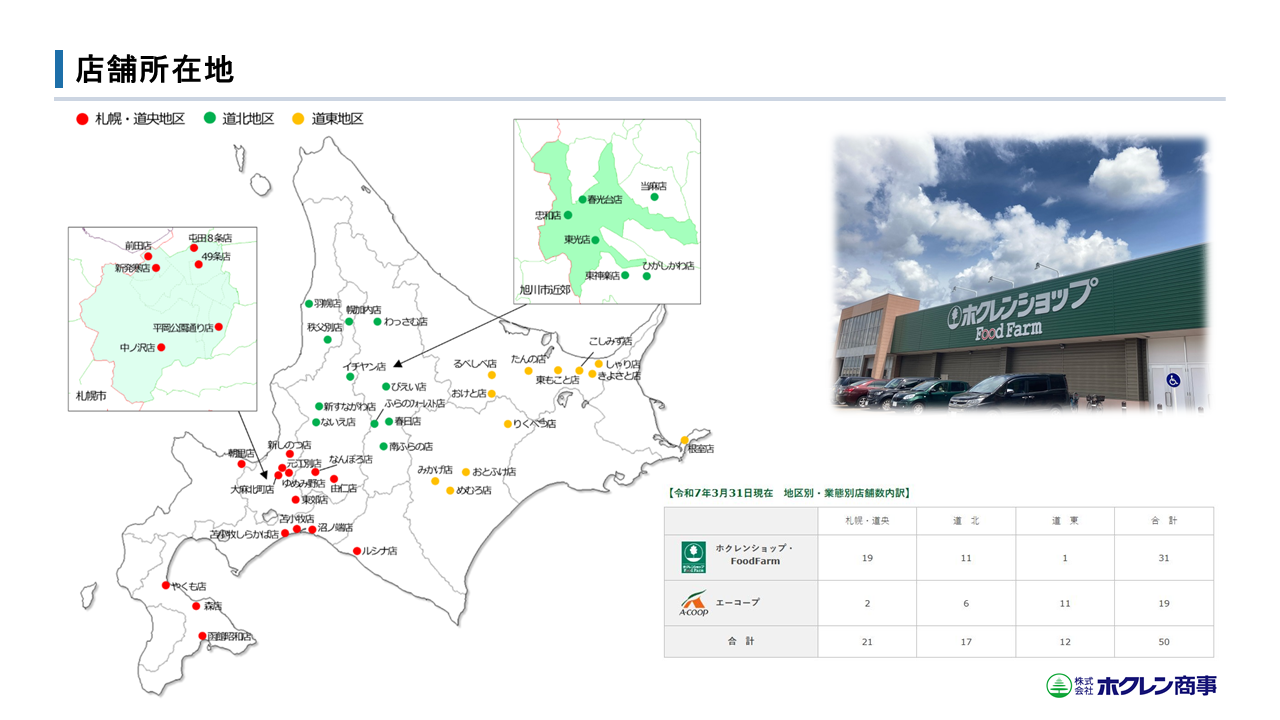Select the 当麻店 marker in Asahikawa inset
The height and width of the screenshot is (720, 1280).
click(x=655, y=197)
